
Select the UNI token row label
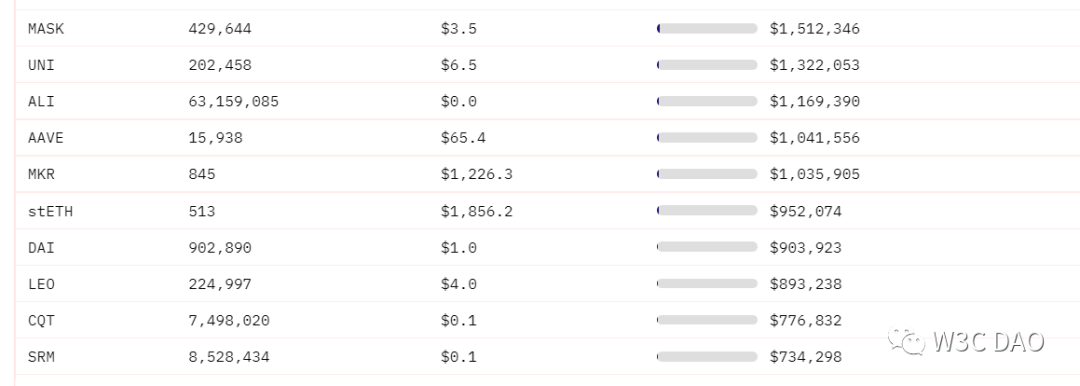(41, 65)
